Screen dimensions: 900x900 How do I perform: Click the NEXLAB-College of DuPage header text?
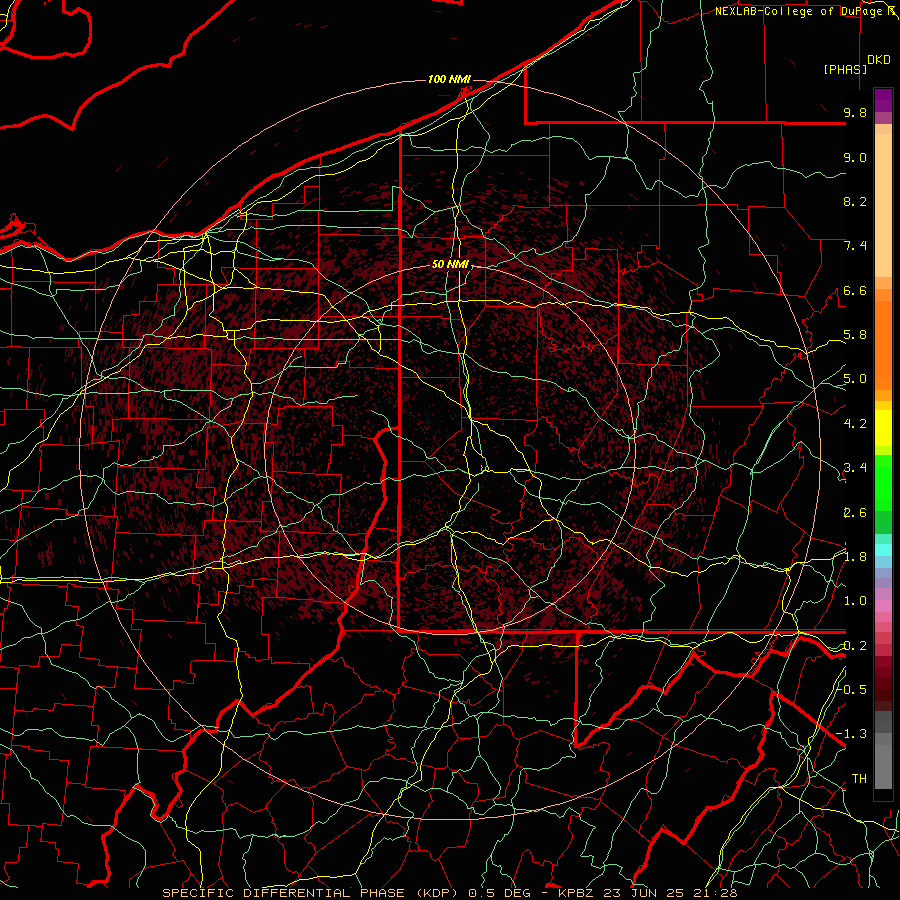[x=803, y=11]
